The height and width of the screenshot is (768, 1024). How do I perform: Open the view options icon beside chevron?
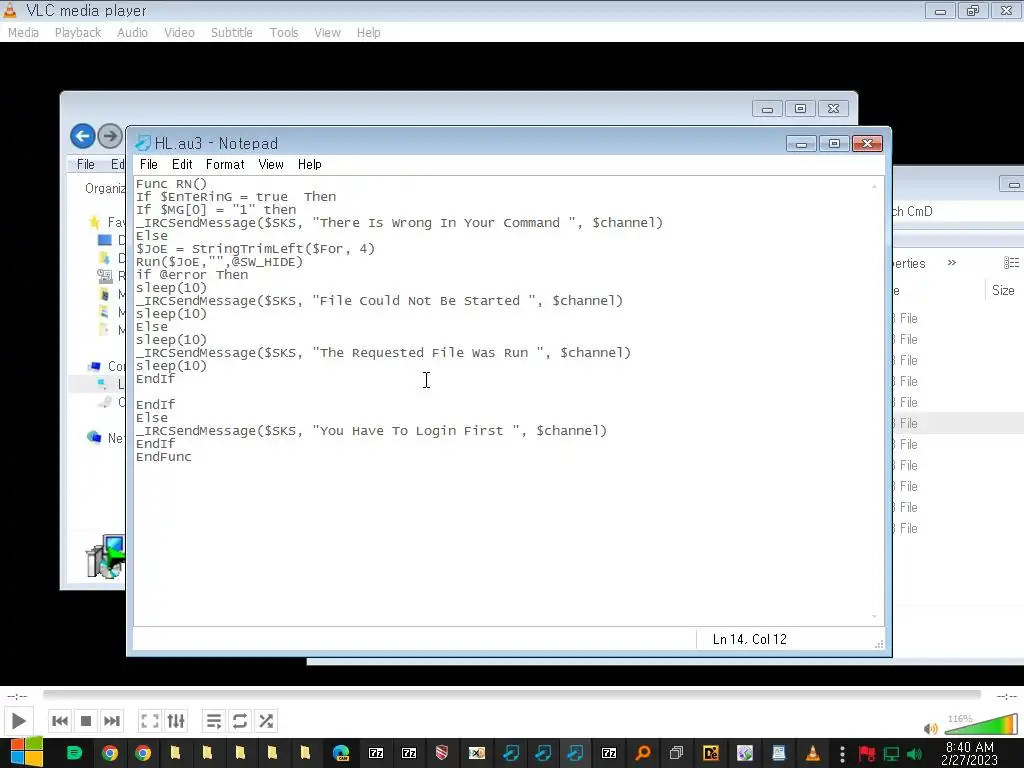(x=1012, y=263)
